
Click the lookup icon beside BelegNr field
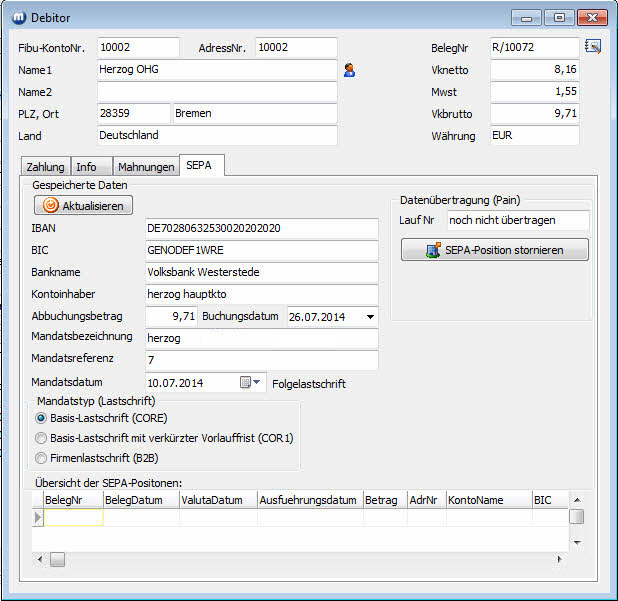(593, 46)
